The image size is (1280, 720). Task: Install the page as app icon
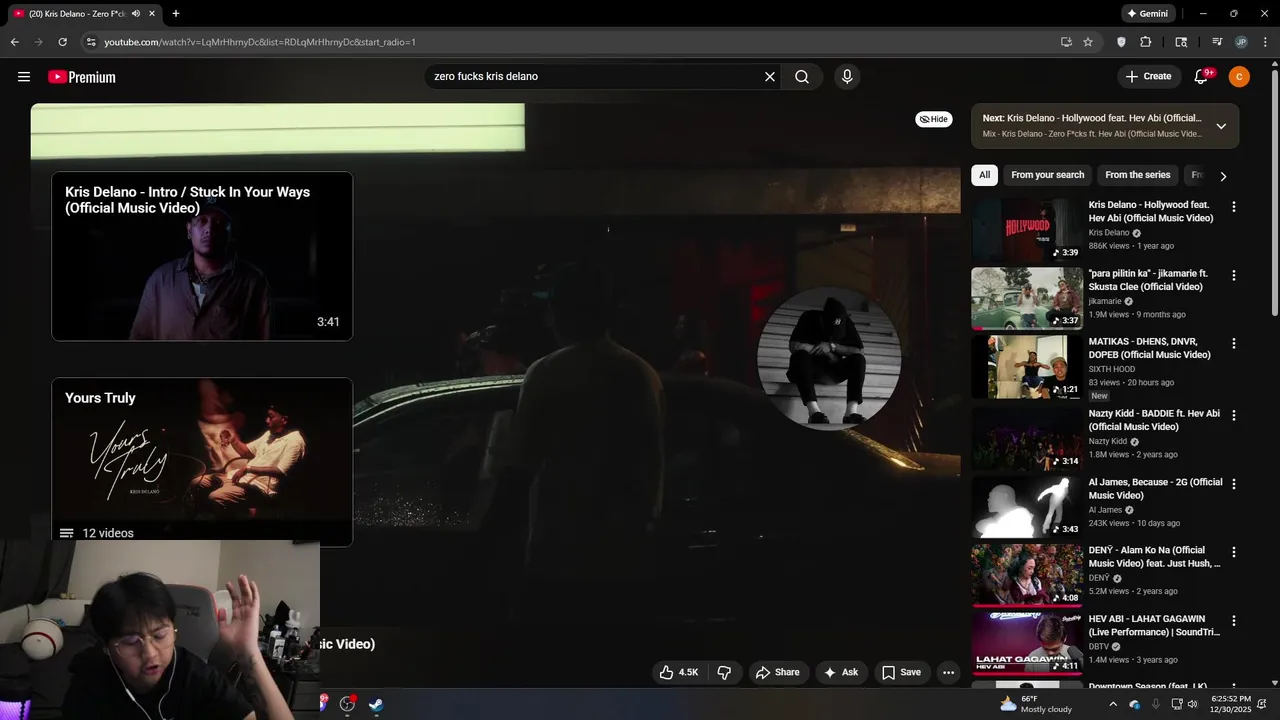1066,42
